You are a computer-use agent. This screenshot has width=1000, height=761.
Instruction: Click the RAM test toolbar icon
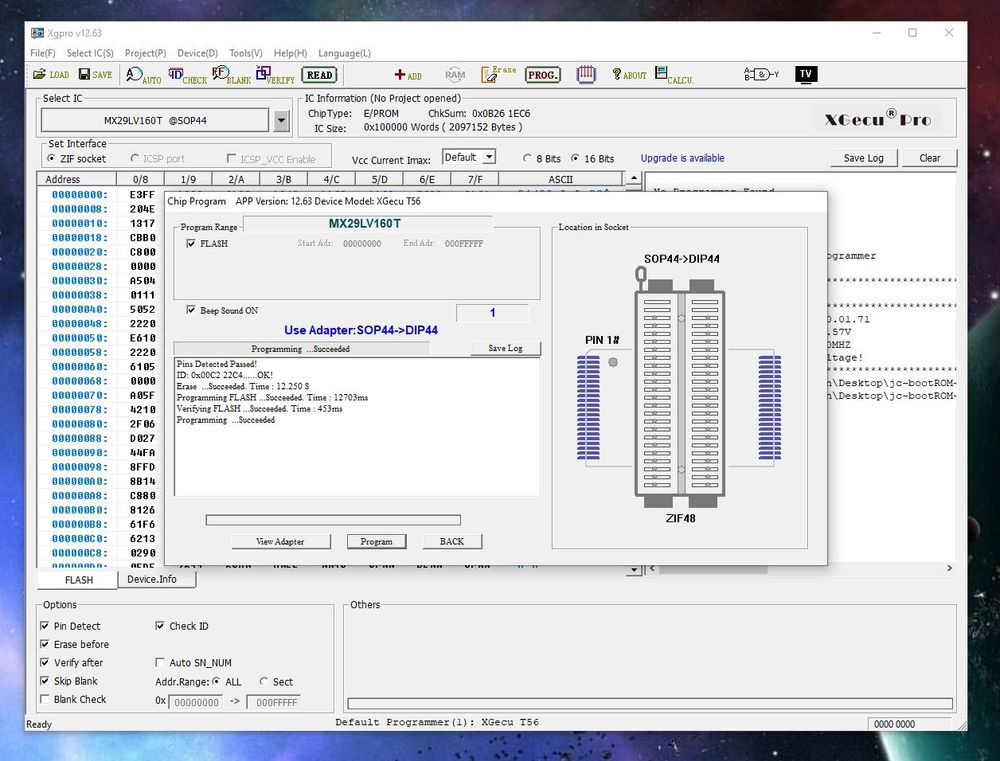(455, 75)
